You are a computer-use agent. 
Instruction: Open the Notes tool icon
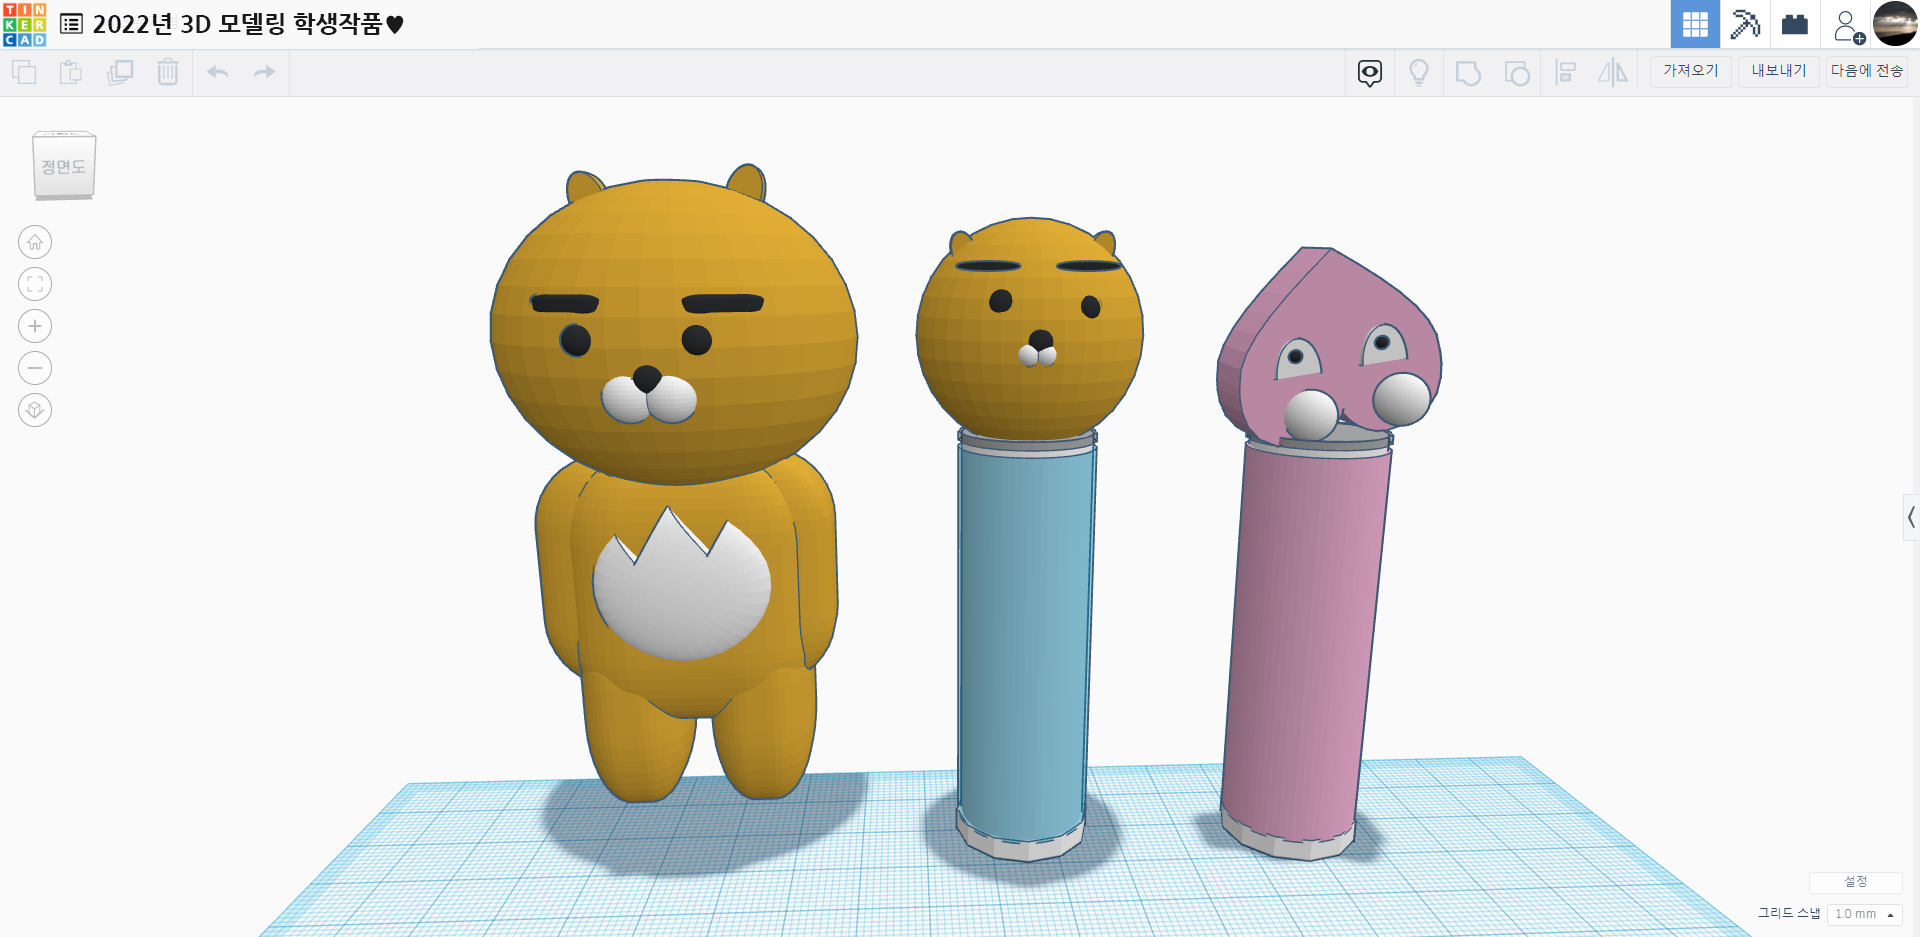point(1370,72)
